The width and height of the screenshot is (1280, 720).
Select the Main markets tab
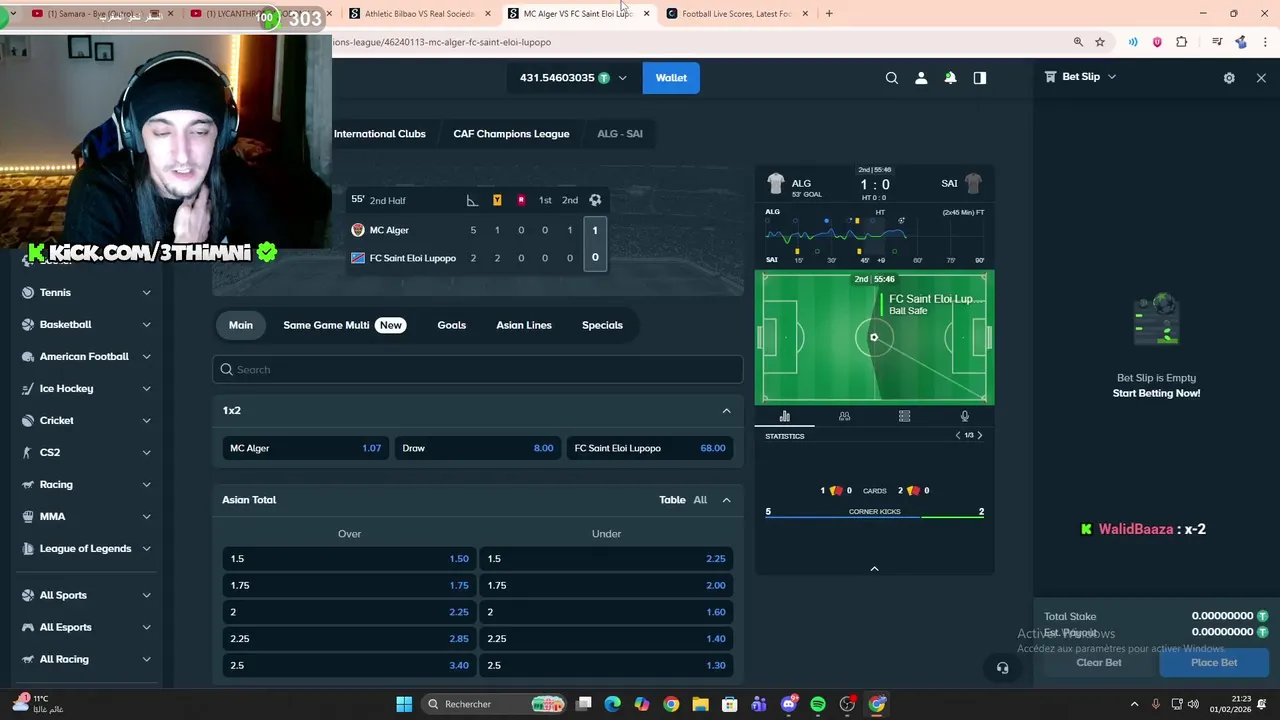(241, 325)
